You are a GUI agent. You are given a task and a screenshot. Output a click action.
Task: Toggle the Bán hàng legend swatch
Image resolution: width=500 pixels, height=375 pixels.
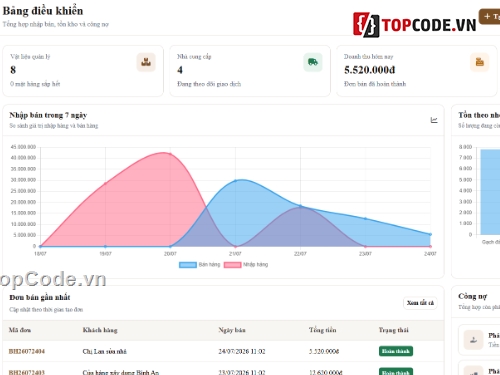point(188,265)
